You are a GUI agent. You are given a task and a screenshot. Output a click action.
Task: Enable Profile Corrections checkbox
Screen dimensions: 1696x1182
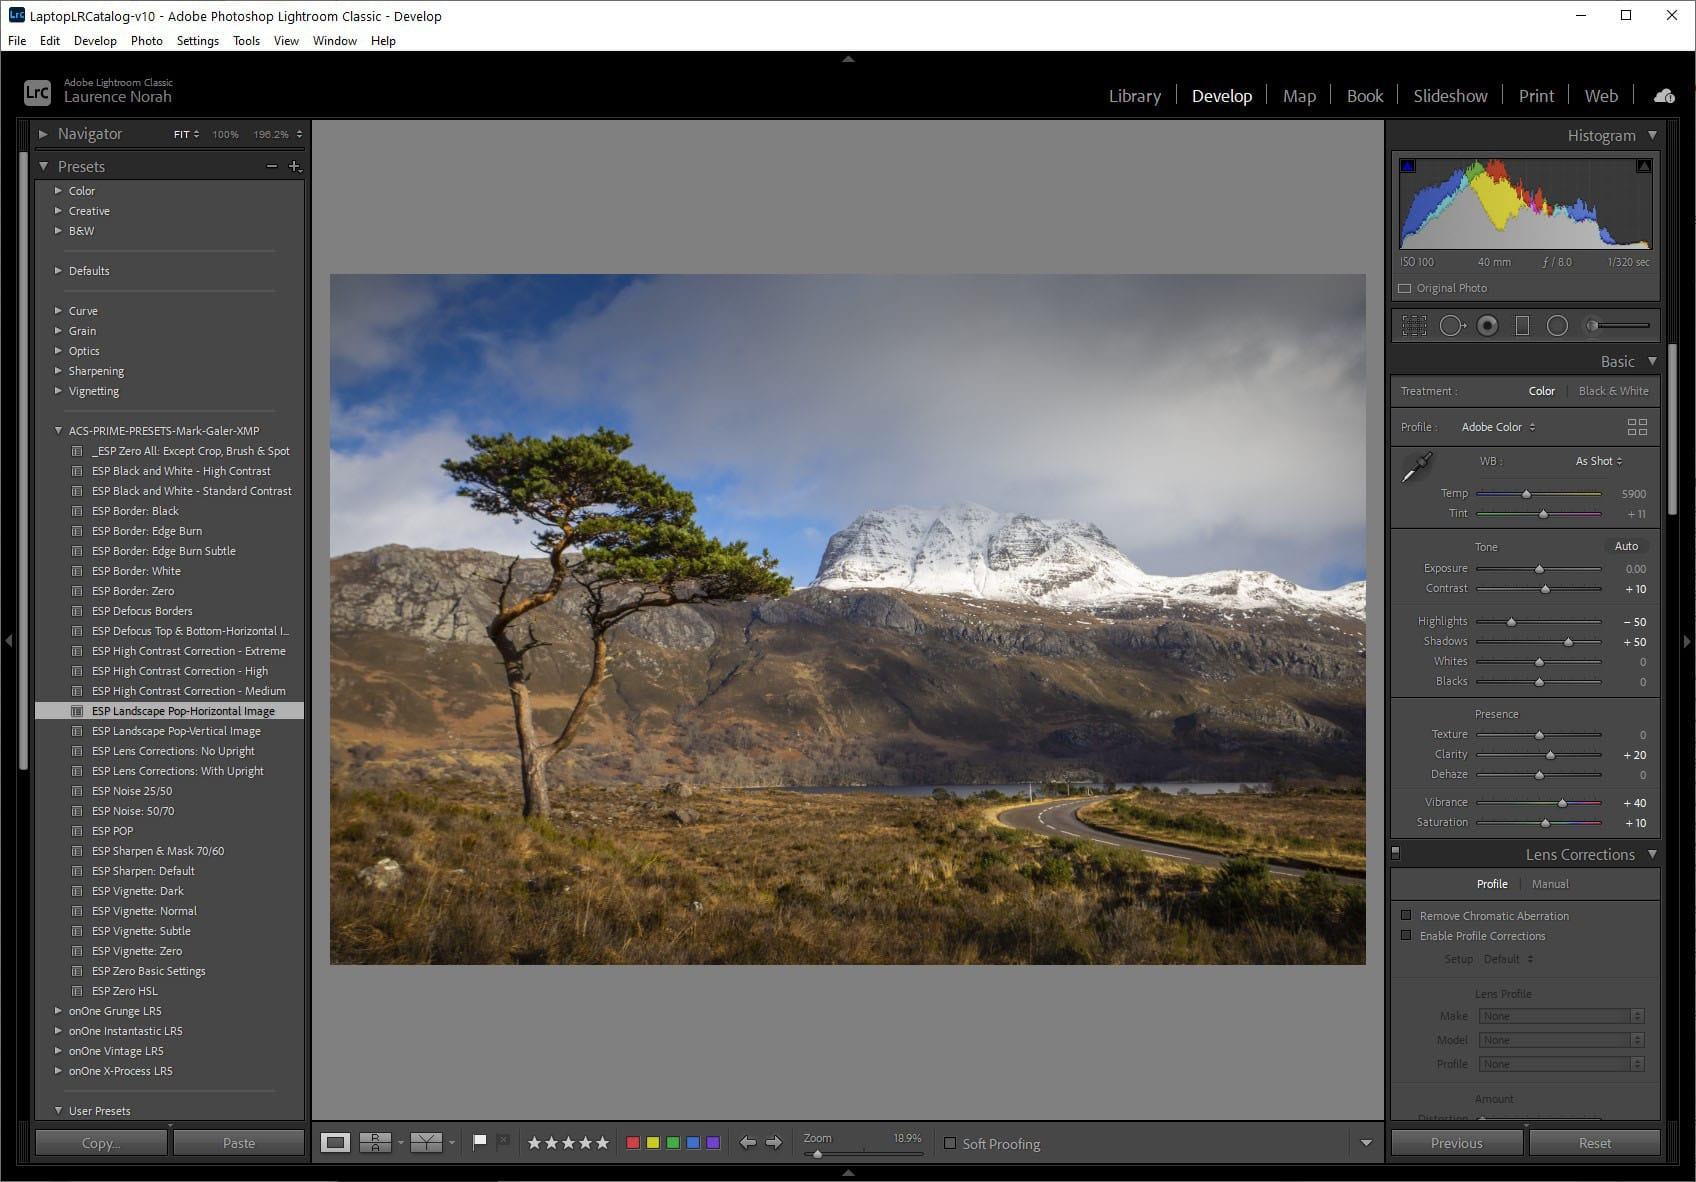coord(1407,936)
